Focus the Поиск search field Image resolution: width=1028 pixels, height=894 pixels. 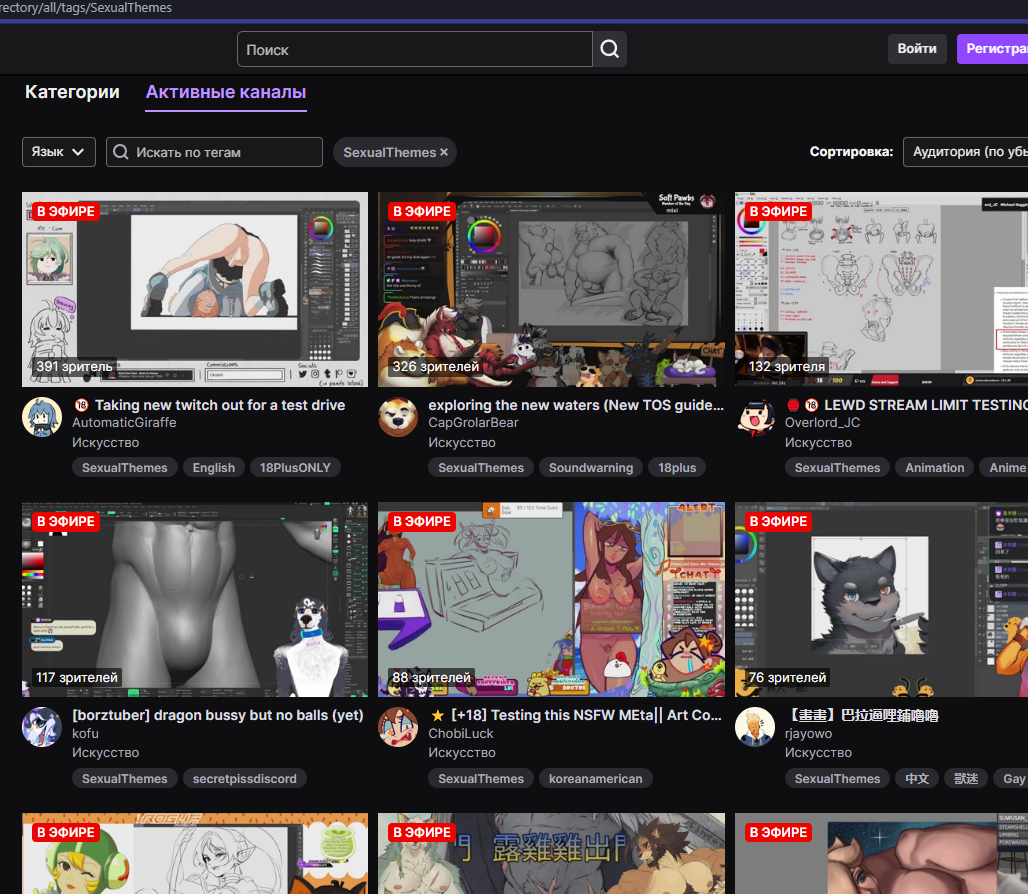[415, 49]
